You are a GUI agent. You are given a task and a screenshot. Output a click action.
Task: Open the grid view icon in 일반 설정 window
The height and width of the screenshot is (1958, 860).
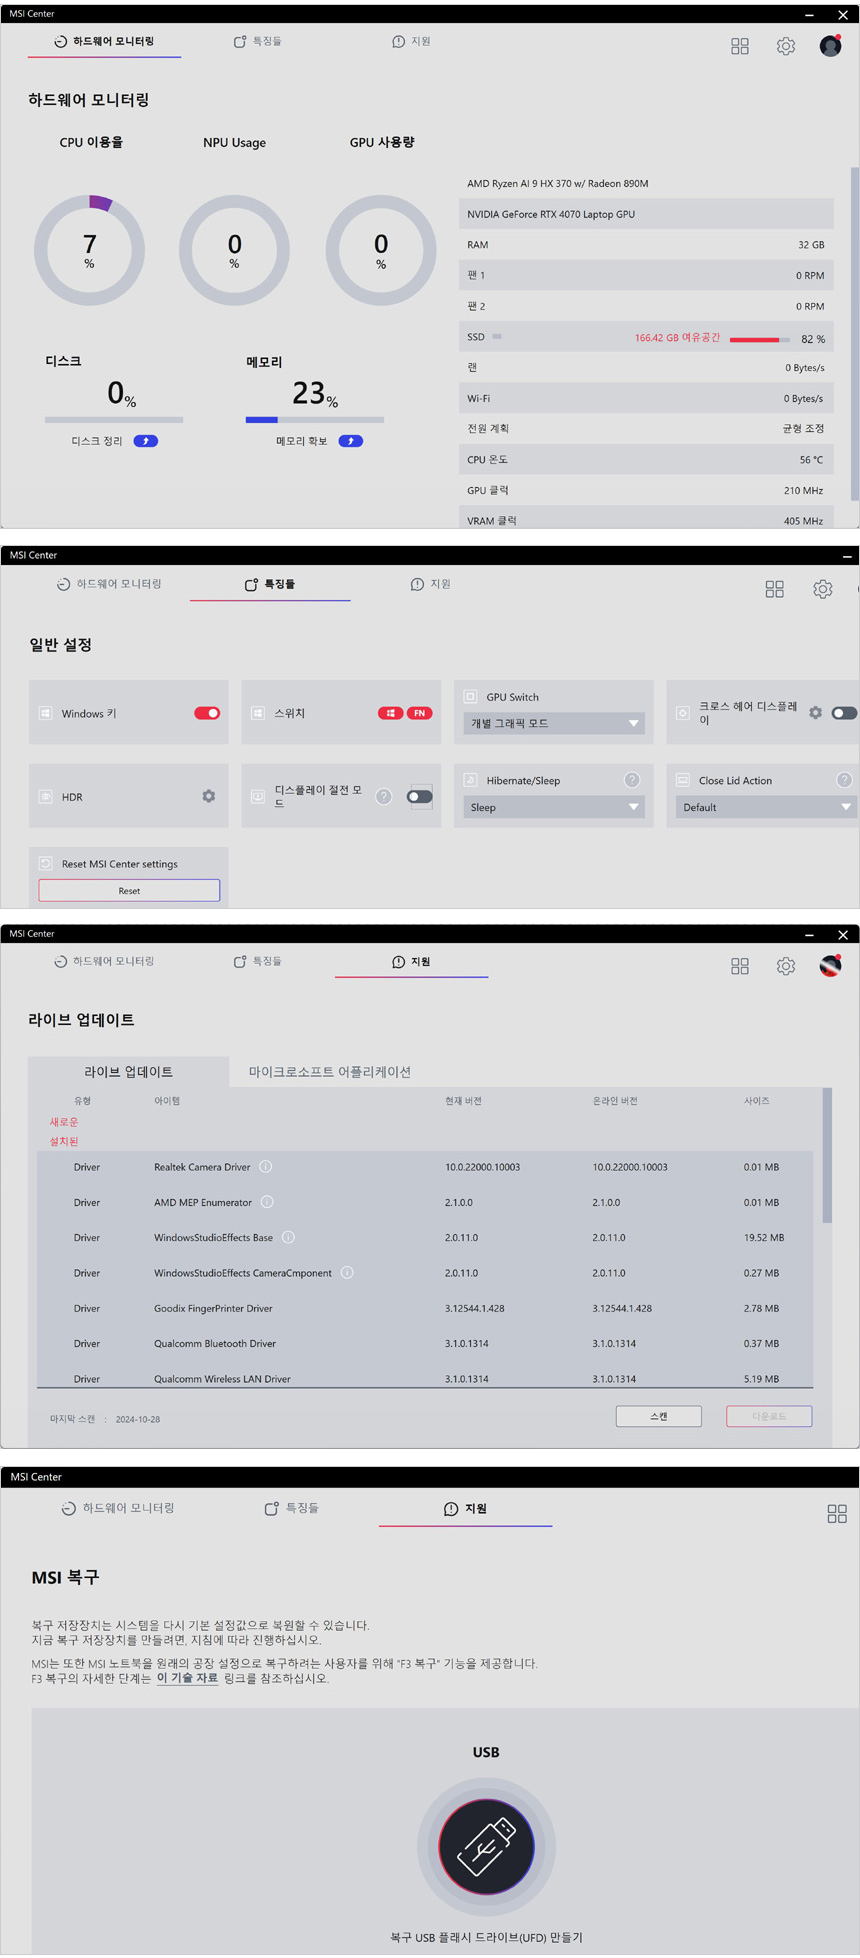pos(775,589)
